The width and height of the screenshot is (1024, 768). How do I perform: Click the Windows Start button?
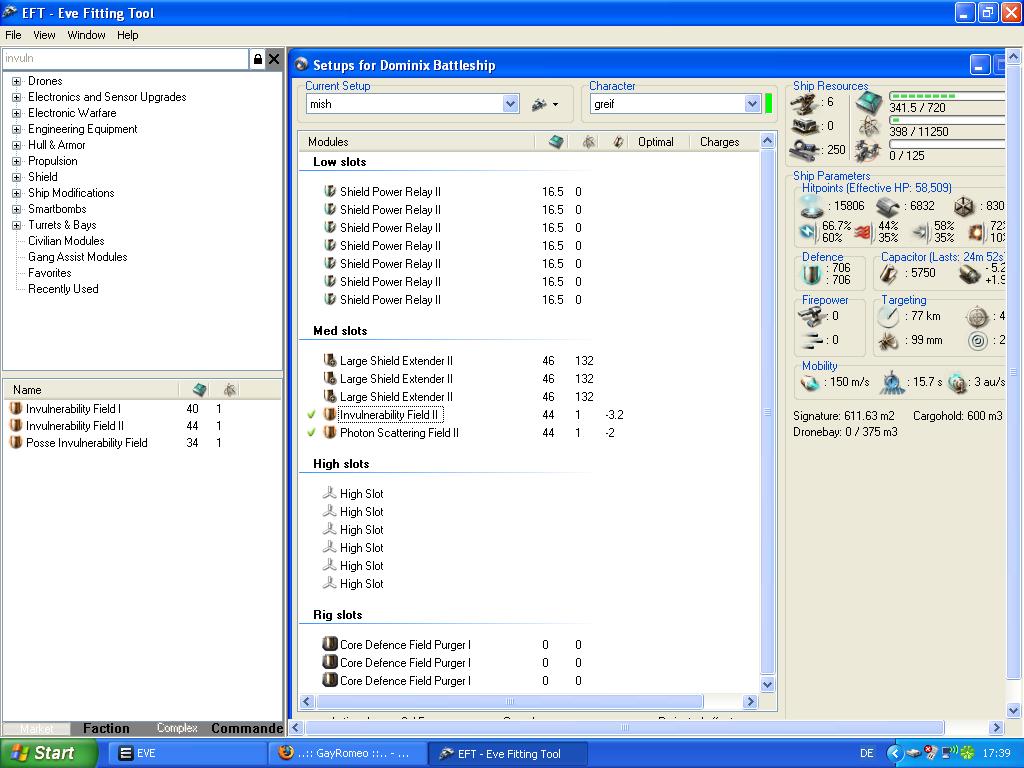coord(48,753)
